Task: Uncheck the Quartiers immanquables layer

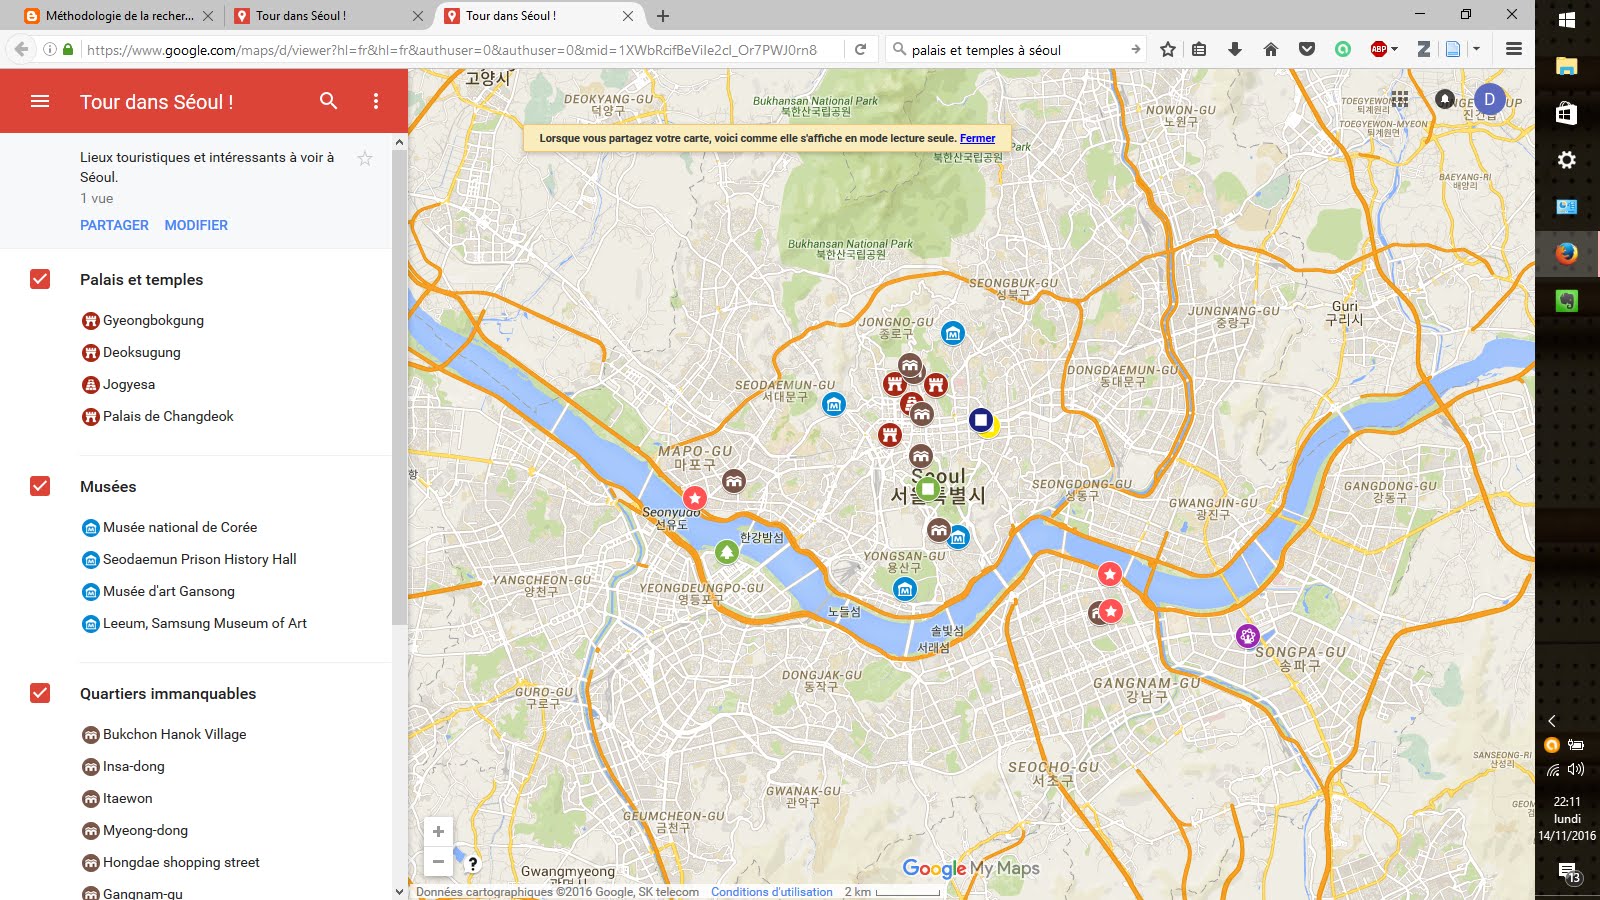Action: point(40,693)
